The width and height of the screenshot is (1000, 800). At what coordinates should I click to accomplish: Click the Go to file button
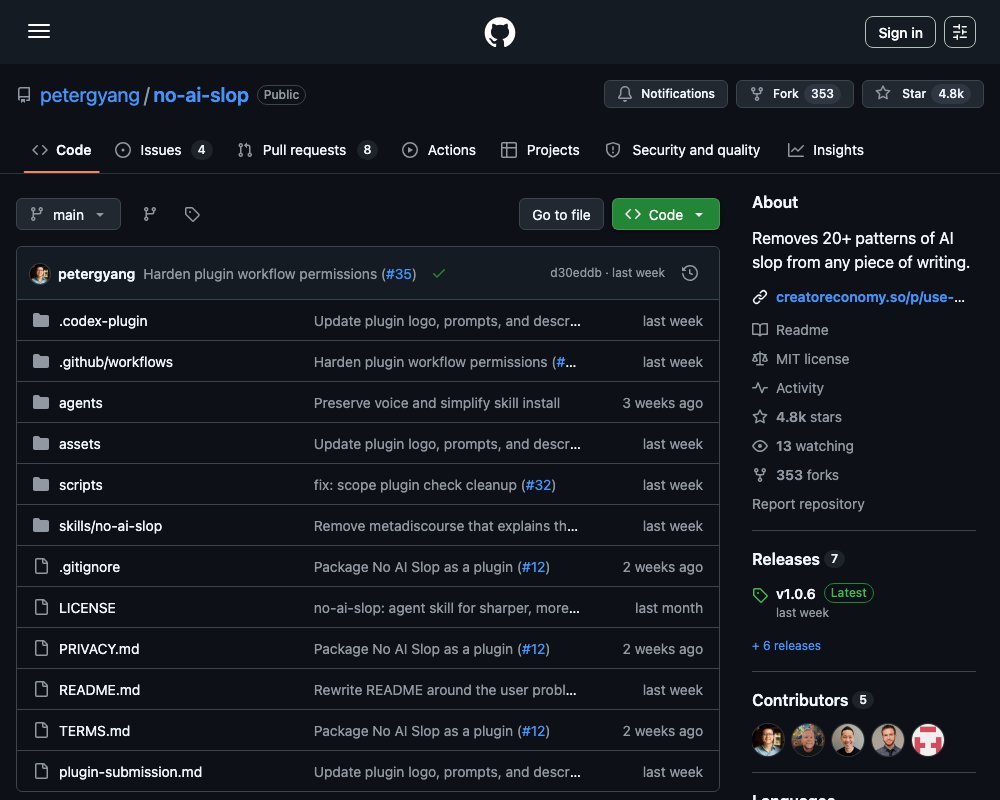click(561, 214)
